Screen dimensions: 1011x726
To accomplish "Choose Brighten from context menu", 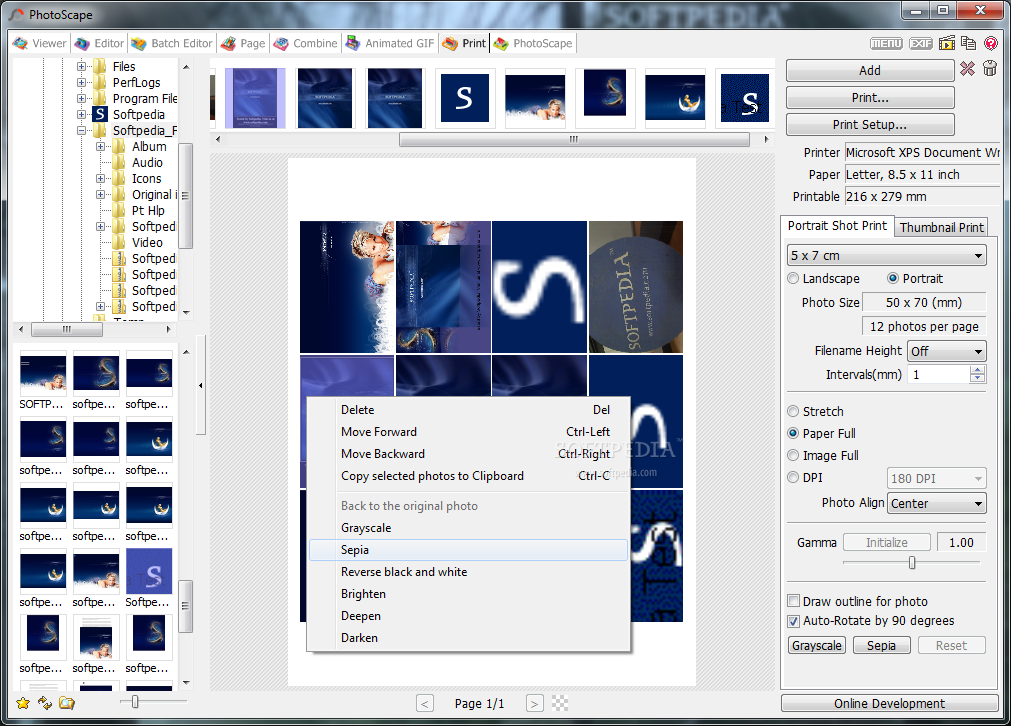I will (x=469, y=594).
